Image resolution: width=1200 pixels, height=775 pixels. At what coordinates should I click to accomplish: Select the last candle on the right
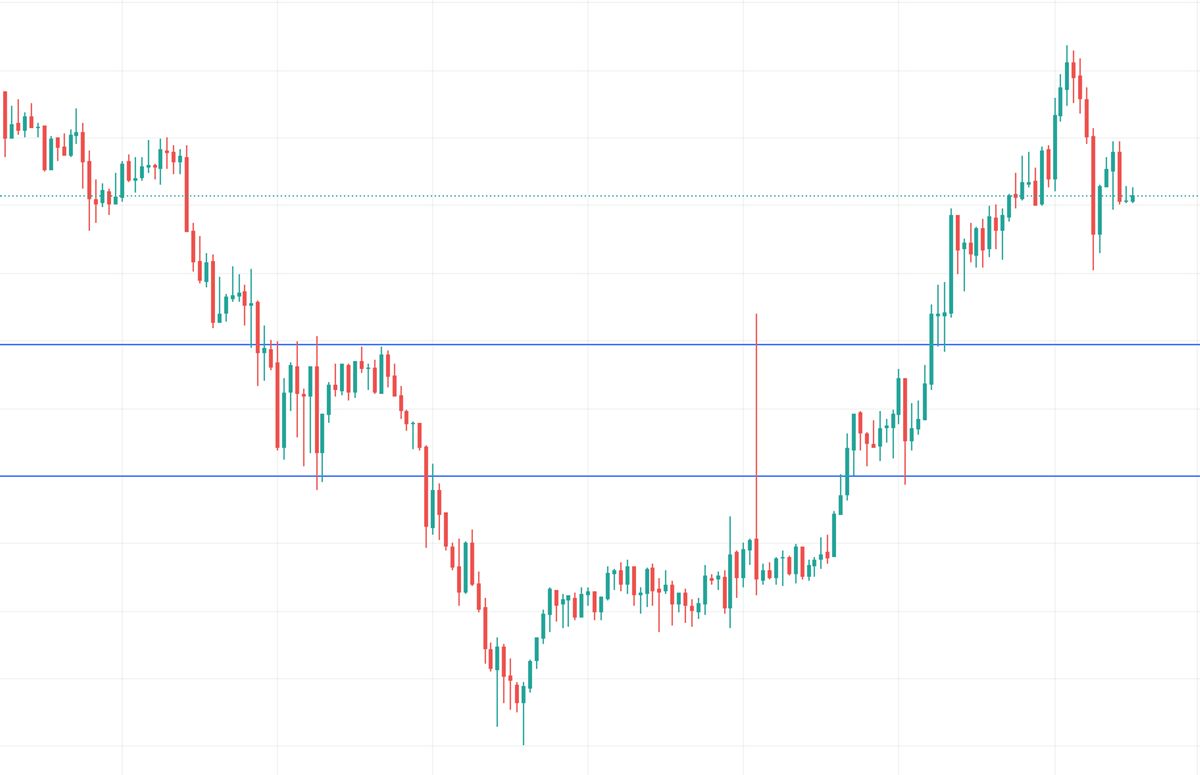pos(1133,198)
